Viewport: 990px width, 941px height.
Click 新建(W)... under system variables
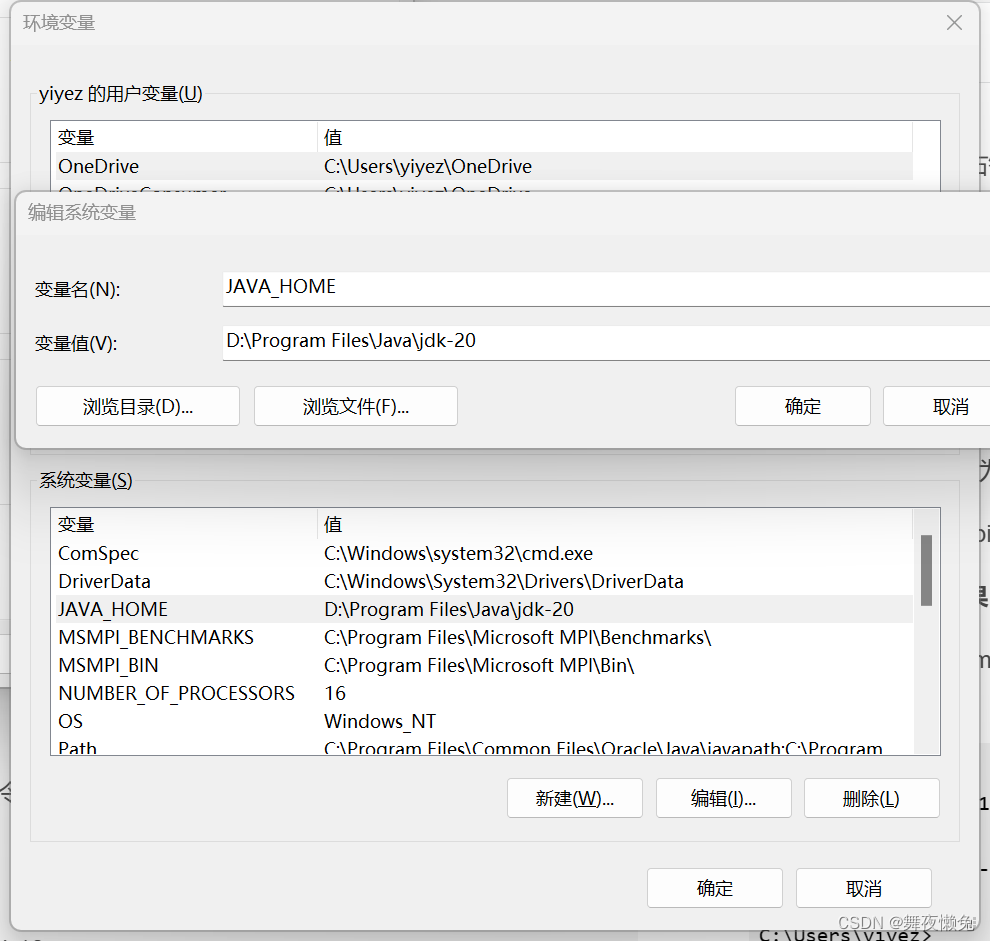click(575, 798)
